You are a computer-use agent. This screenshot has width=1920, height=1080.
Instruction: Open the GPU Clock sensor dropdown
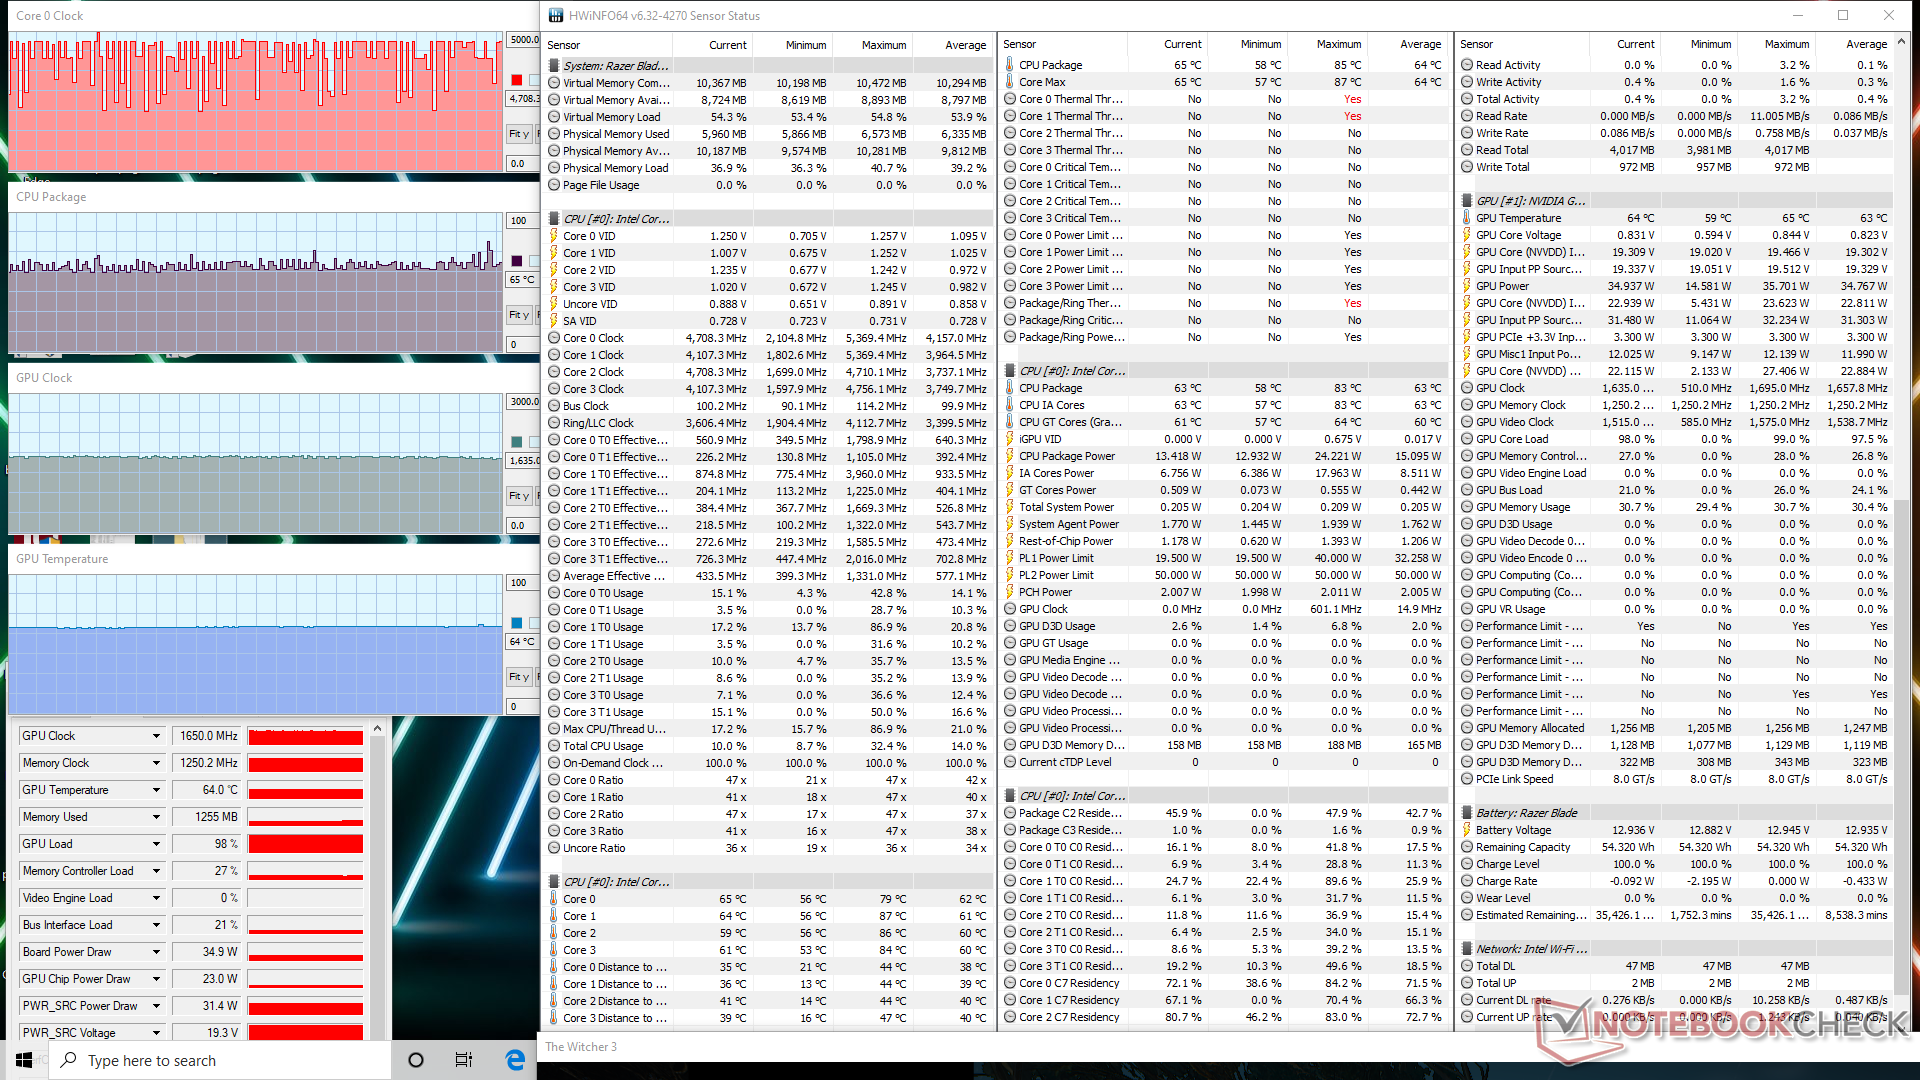pyautogui.click(x=156, y=736)
